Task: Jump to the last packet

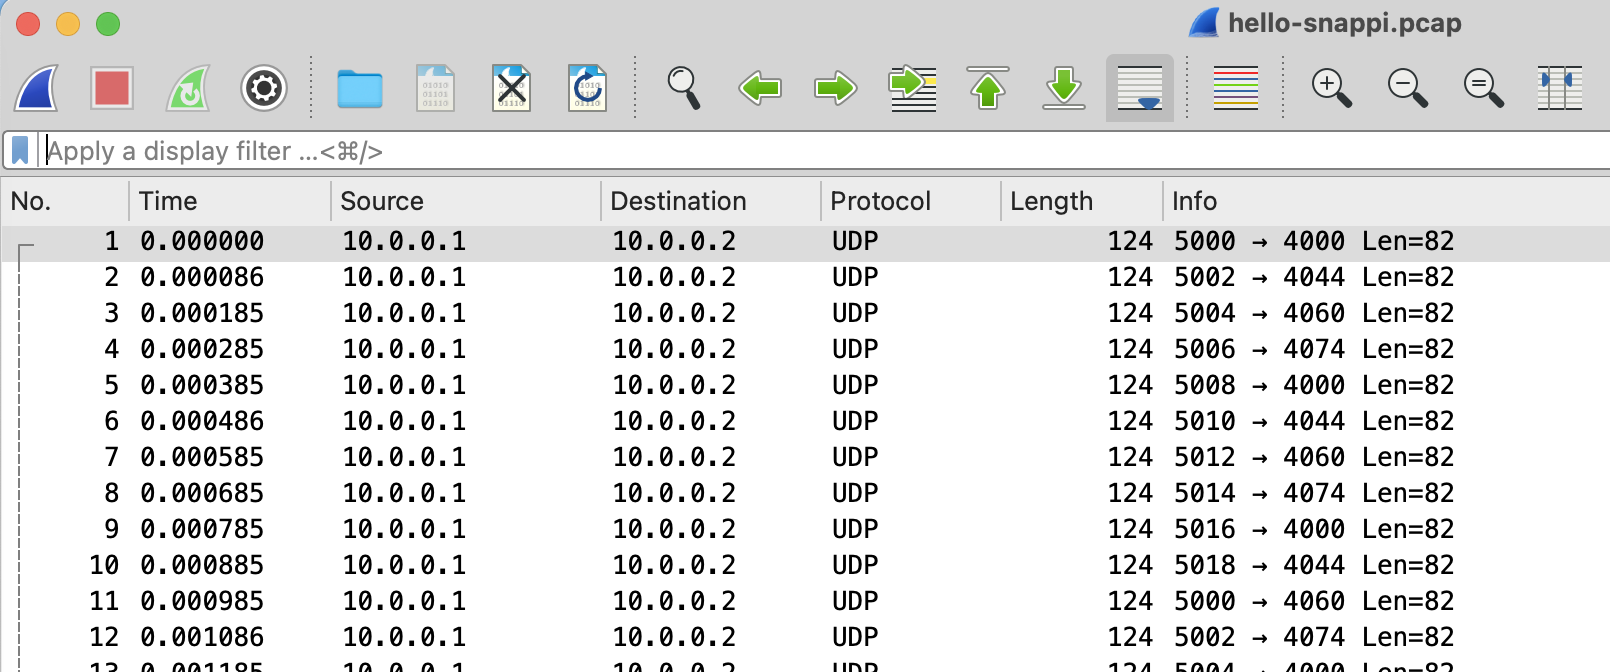Action: 1064,88
